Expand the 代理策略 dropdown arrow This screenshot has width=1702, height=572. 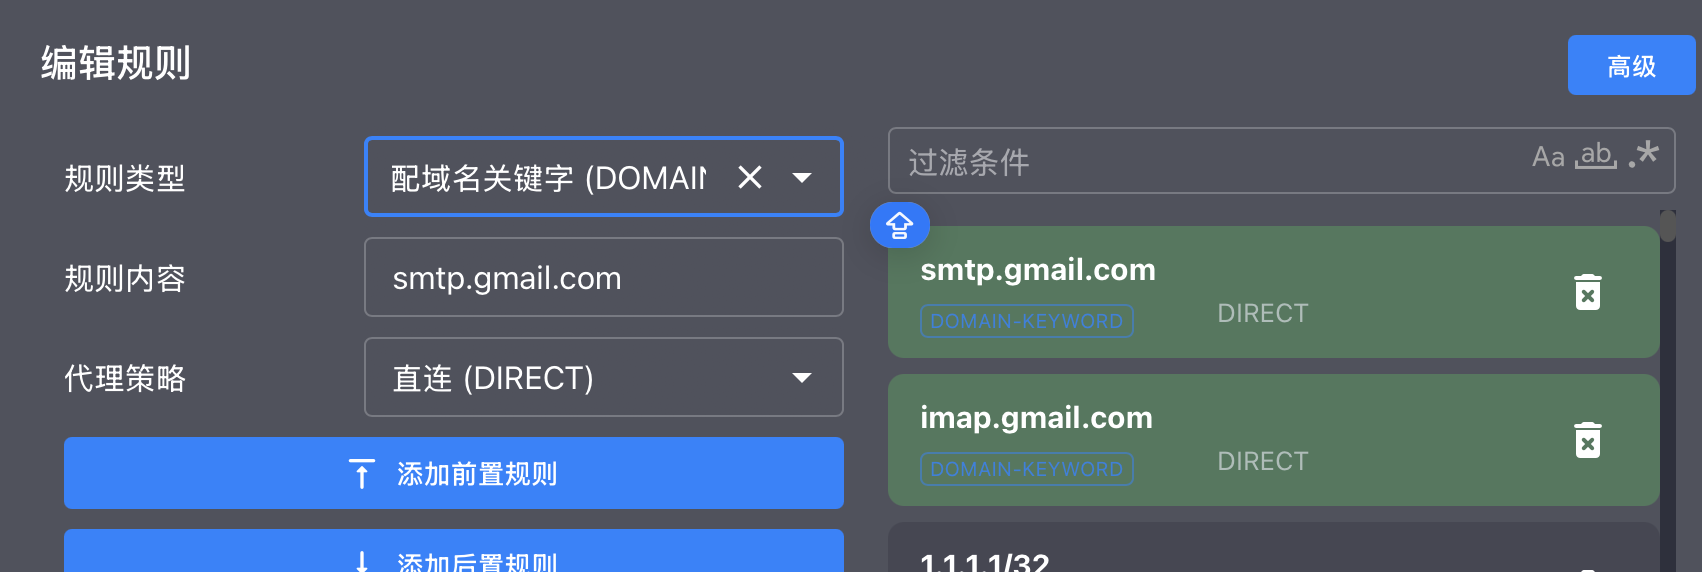(x=802, y=378)
